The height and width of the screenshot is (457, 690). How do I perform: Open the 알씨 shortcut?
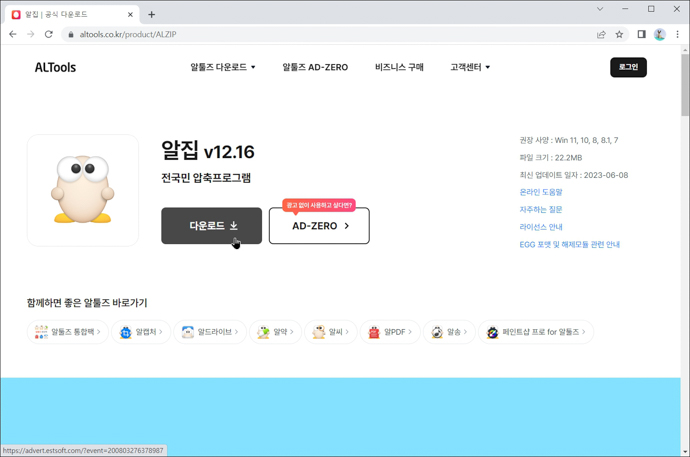pos(331,332)
